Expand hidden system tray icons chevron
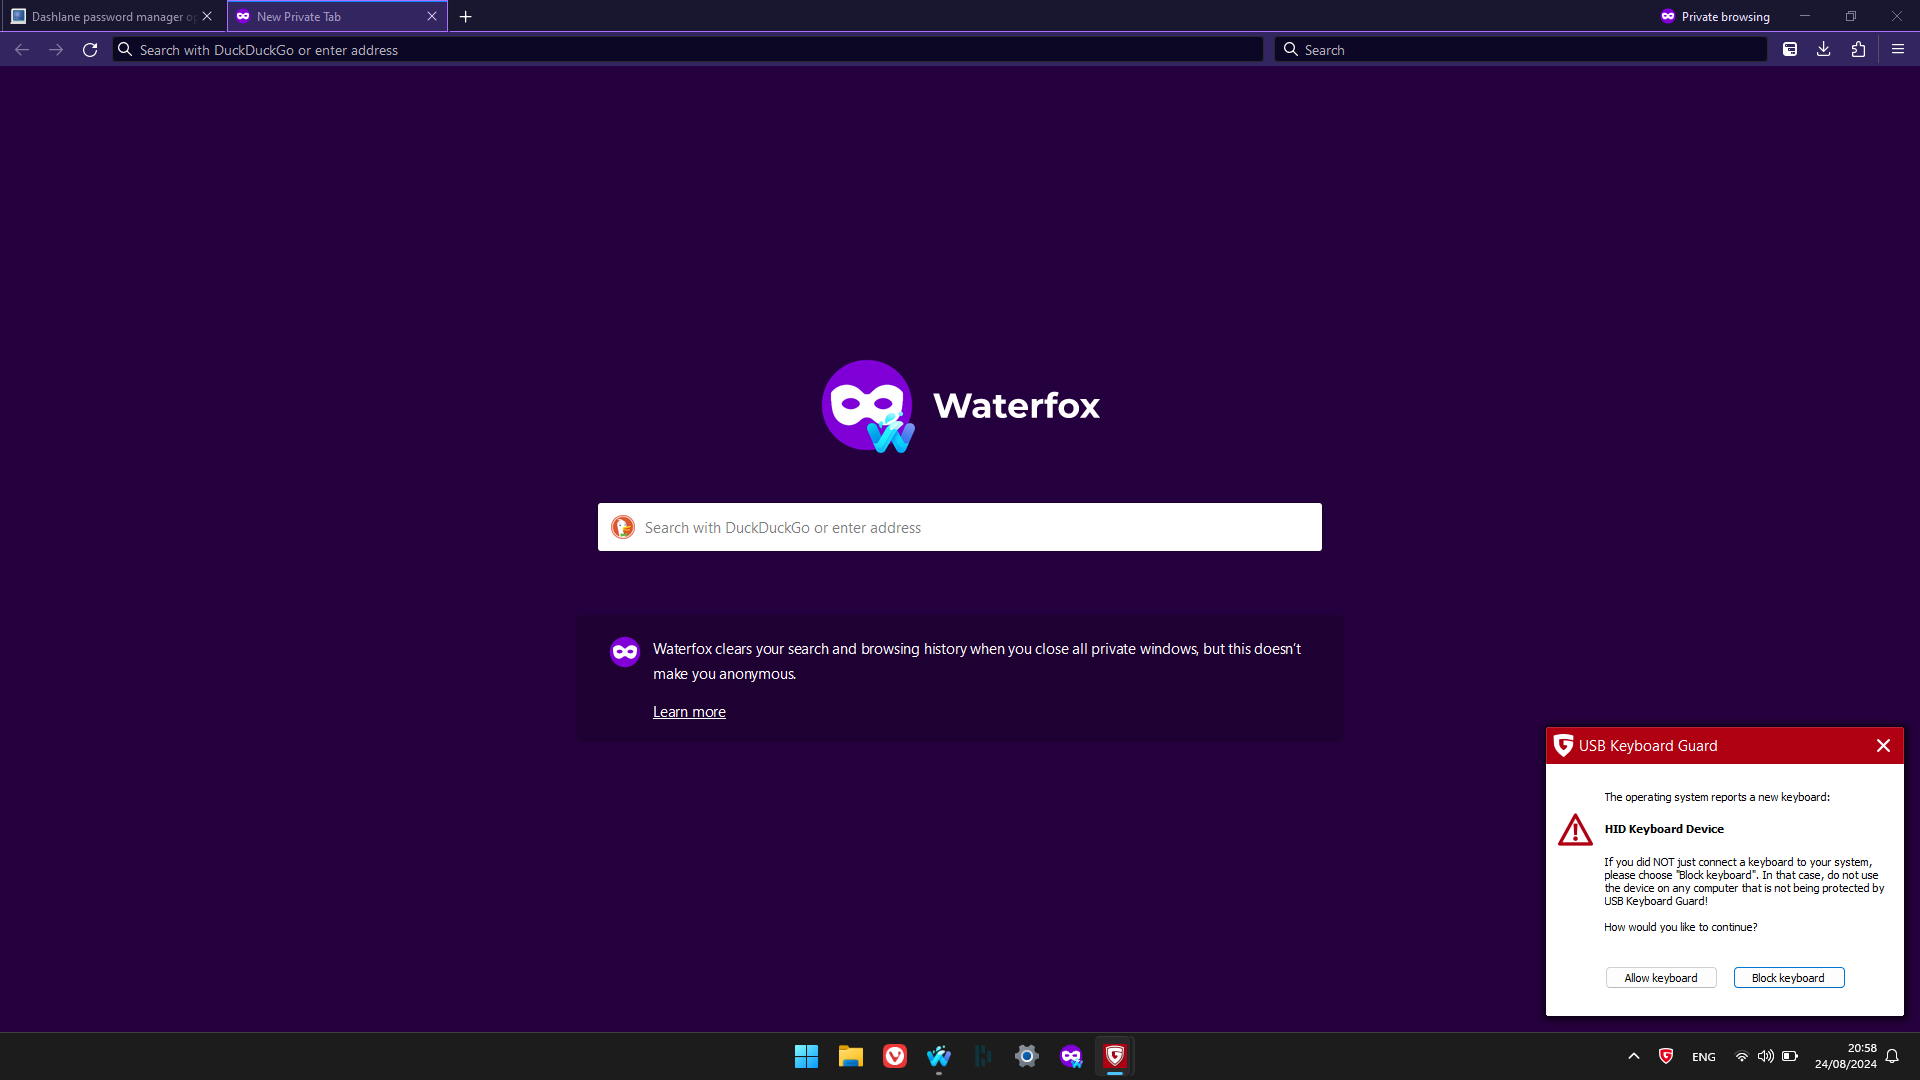This screenshot has height=1080, width=1920. coord(1634,1056)
